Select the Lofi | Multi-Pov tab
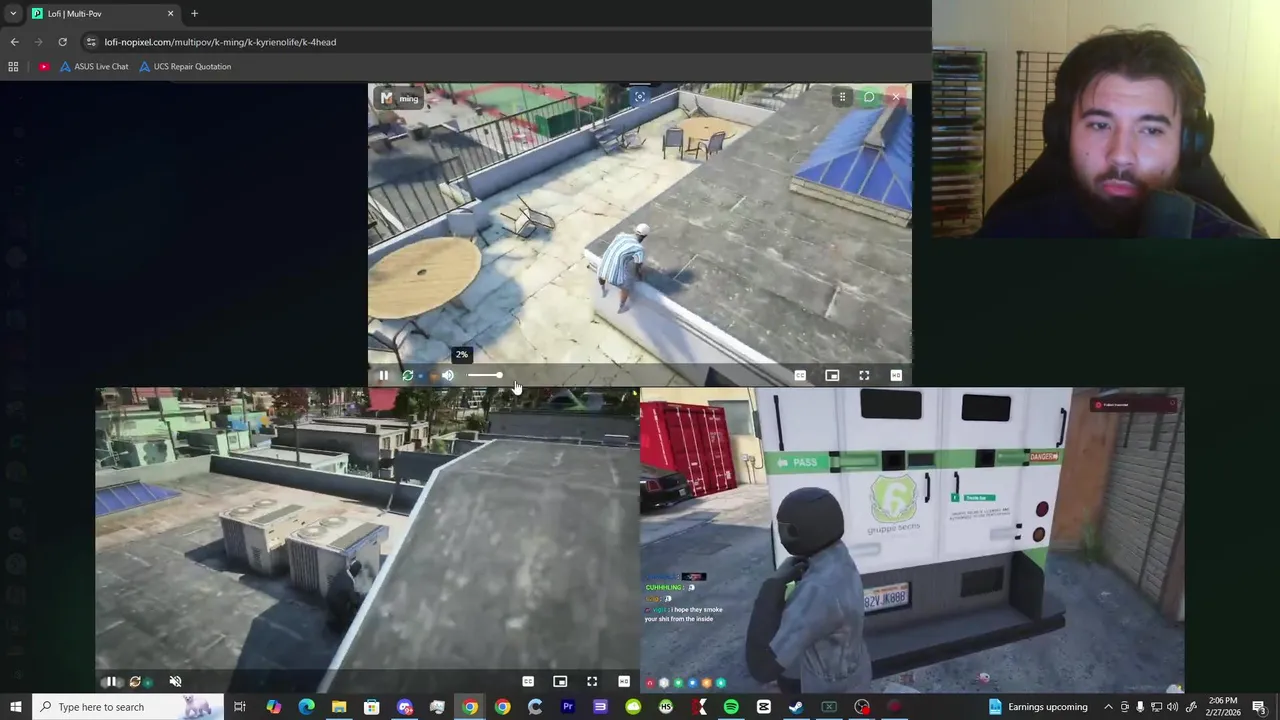The width and height of the screenshot is (1280, 720). point(103,14)
